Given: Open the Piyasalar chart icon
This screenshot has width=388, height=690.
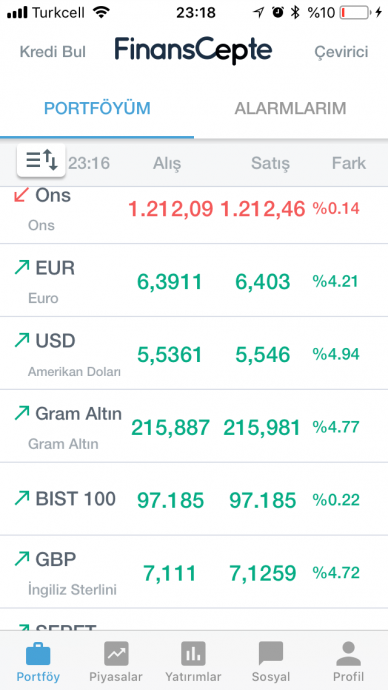Looking at the screenshot, I should click(116, 653).
